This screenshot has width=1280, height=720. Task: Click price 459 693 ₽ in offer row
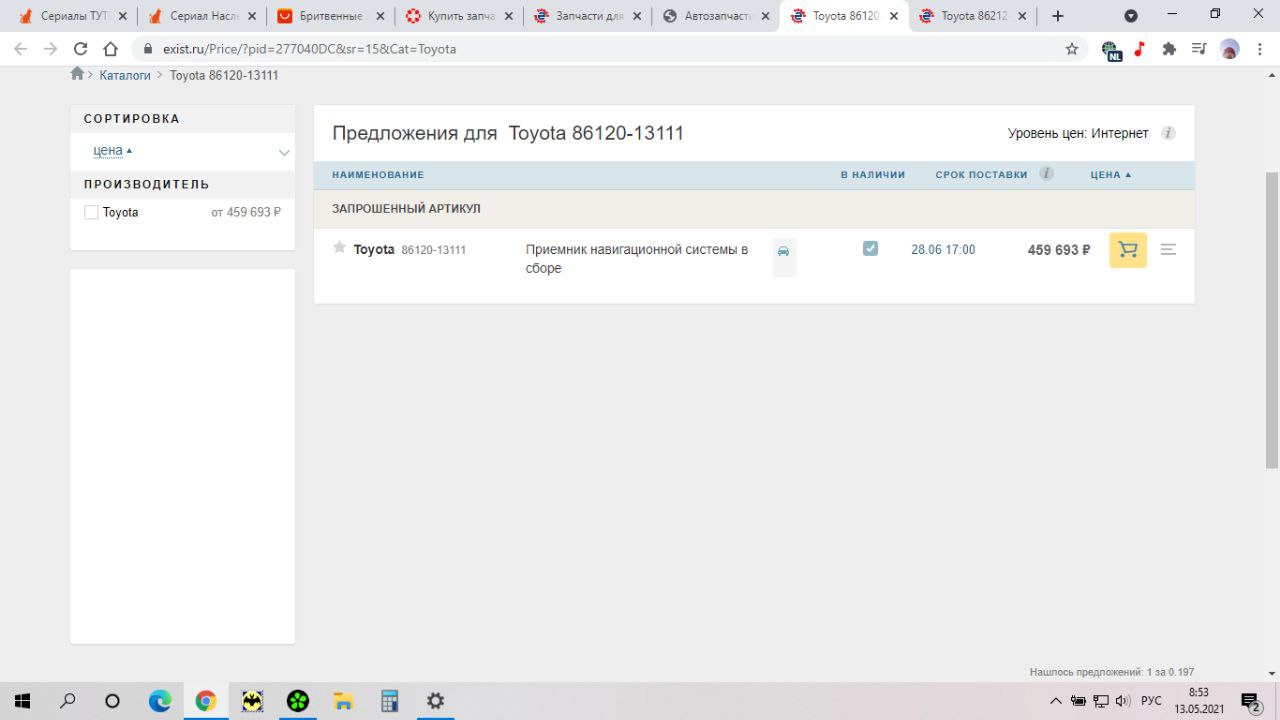(1059, 250)
